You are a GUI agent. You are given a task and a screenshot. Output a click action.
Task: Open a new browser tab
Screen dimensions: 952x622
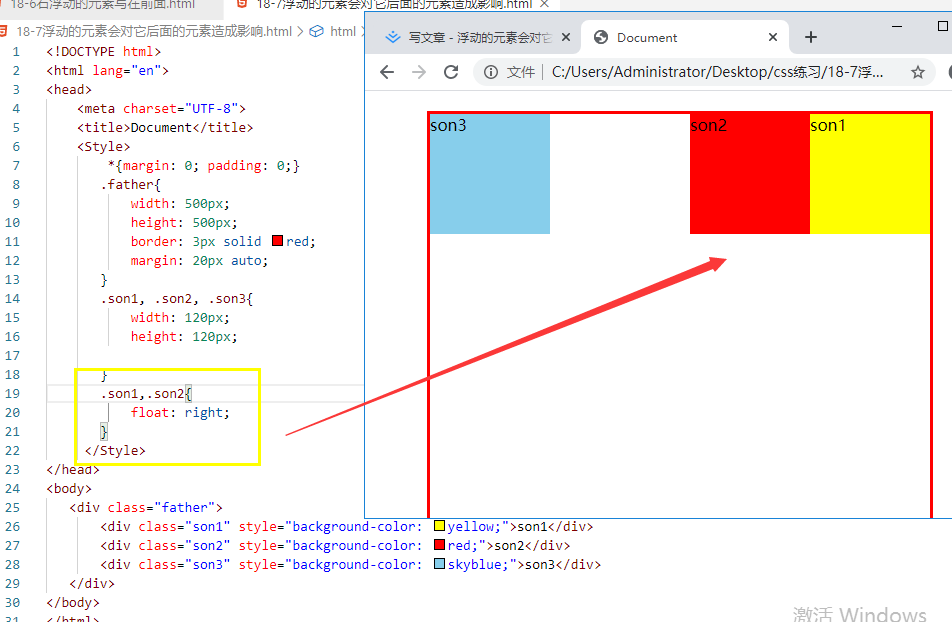tap(811, 38)
